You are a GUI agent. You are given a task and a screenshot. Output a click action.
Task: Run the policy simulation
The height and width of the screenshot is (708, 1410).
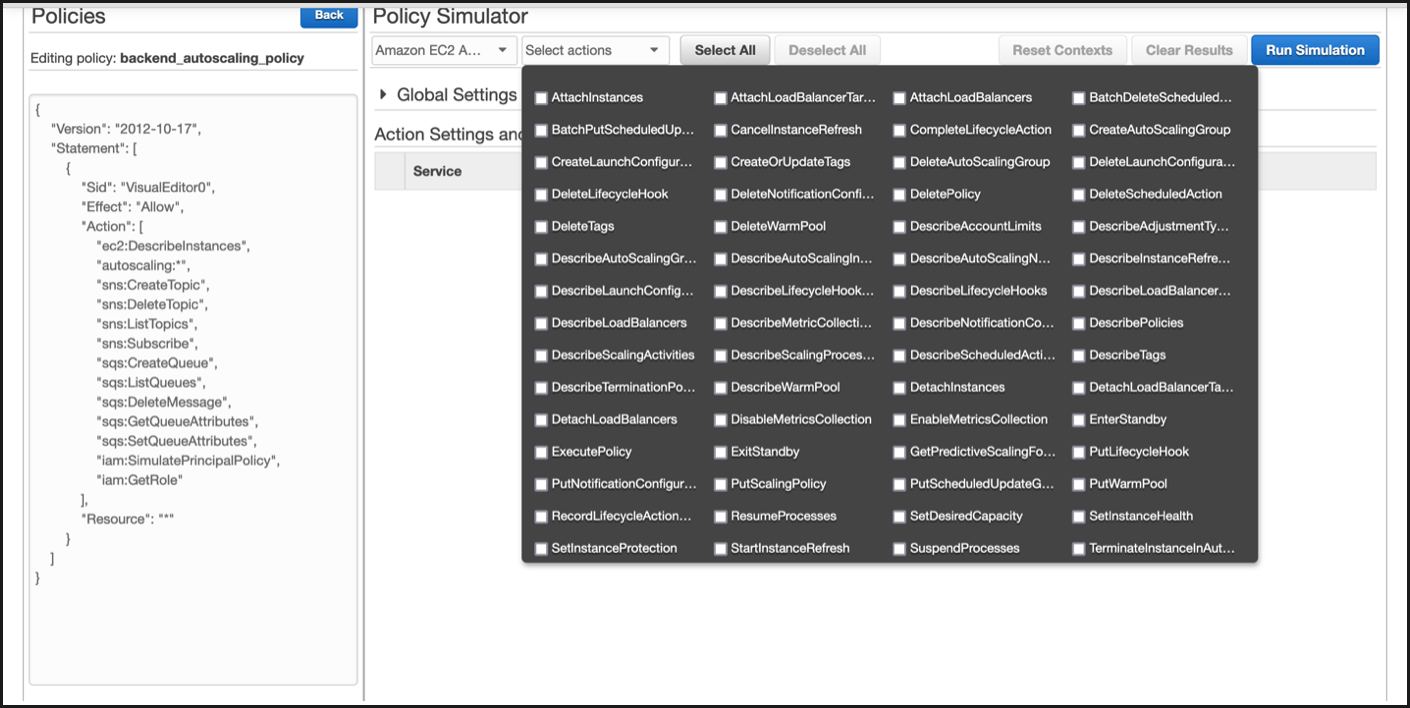tap(1315, 50)
